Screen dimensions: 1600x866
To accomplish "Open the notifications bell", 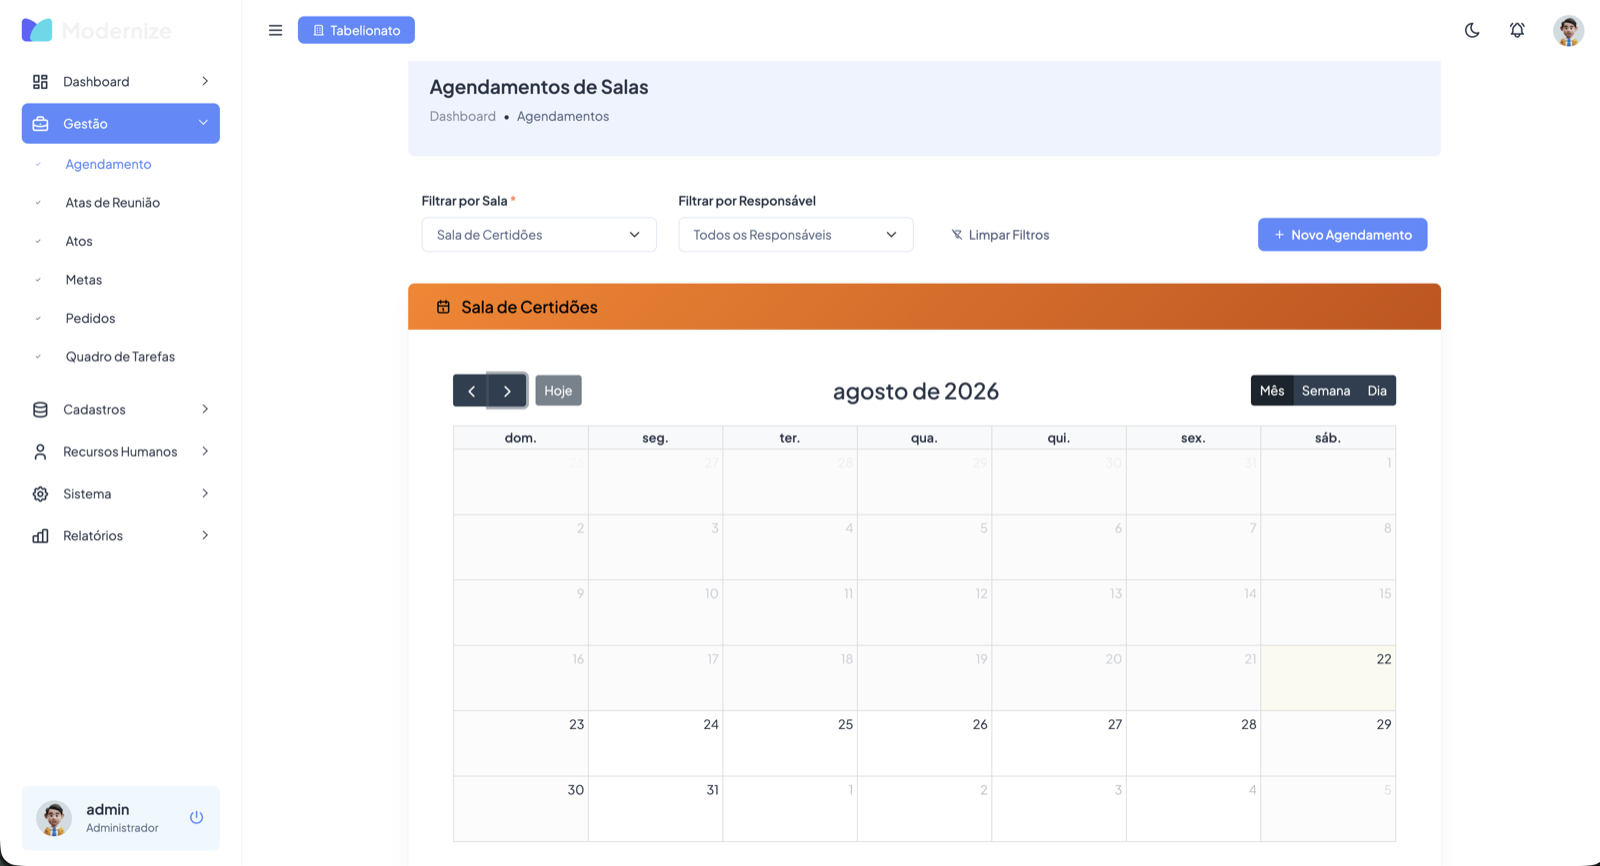I will pyautogui.click(x=1517, y=30).
